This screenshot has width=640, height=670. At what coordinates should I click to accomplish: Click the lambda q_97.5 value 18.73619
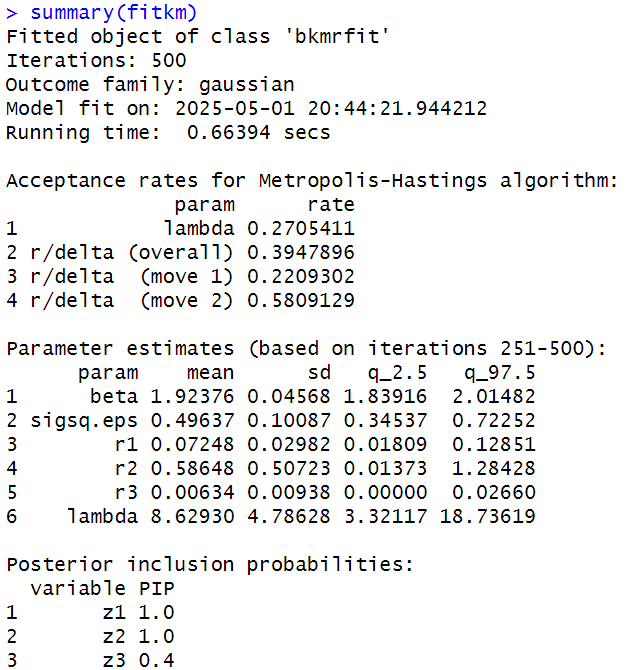pyautogui.click(x=487, y=516)
